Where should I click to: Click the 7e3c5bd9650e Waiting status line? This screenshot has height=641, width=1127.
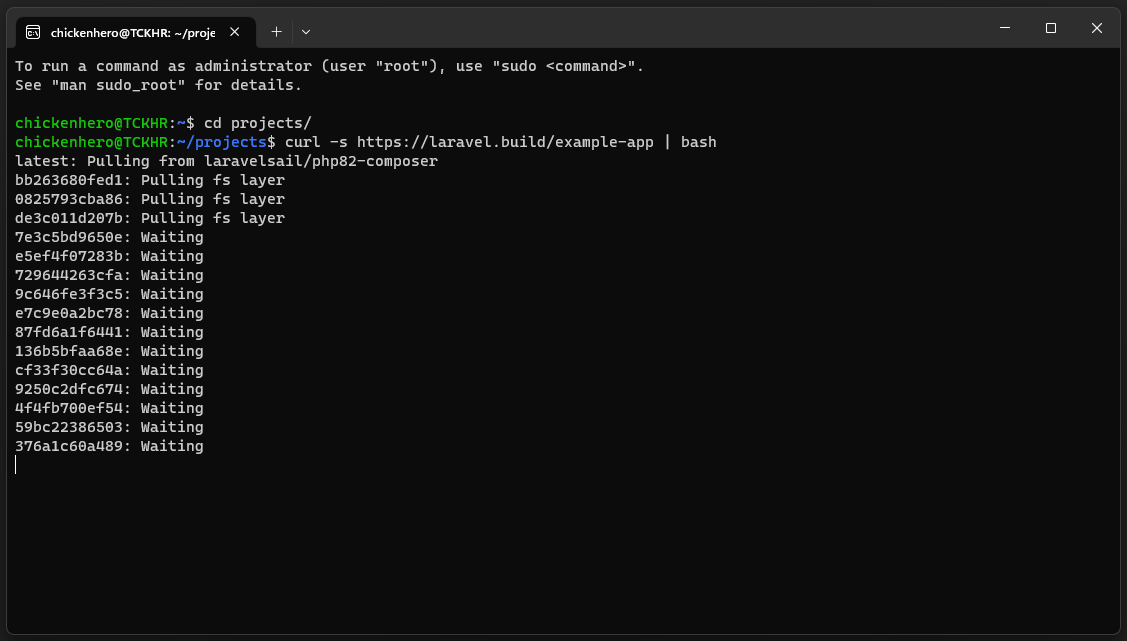coord(108,236)
